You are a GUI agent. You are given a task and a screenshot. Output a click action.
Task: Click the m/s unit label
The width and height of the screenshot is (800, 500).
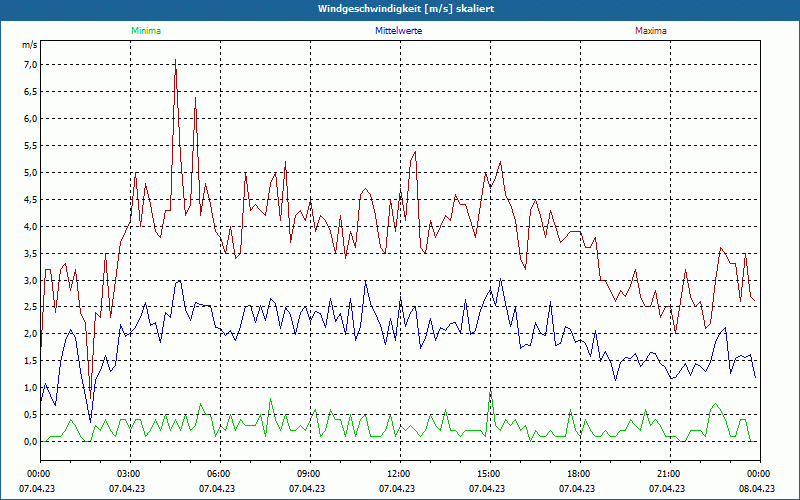tap(29, 45)
